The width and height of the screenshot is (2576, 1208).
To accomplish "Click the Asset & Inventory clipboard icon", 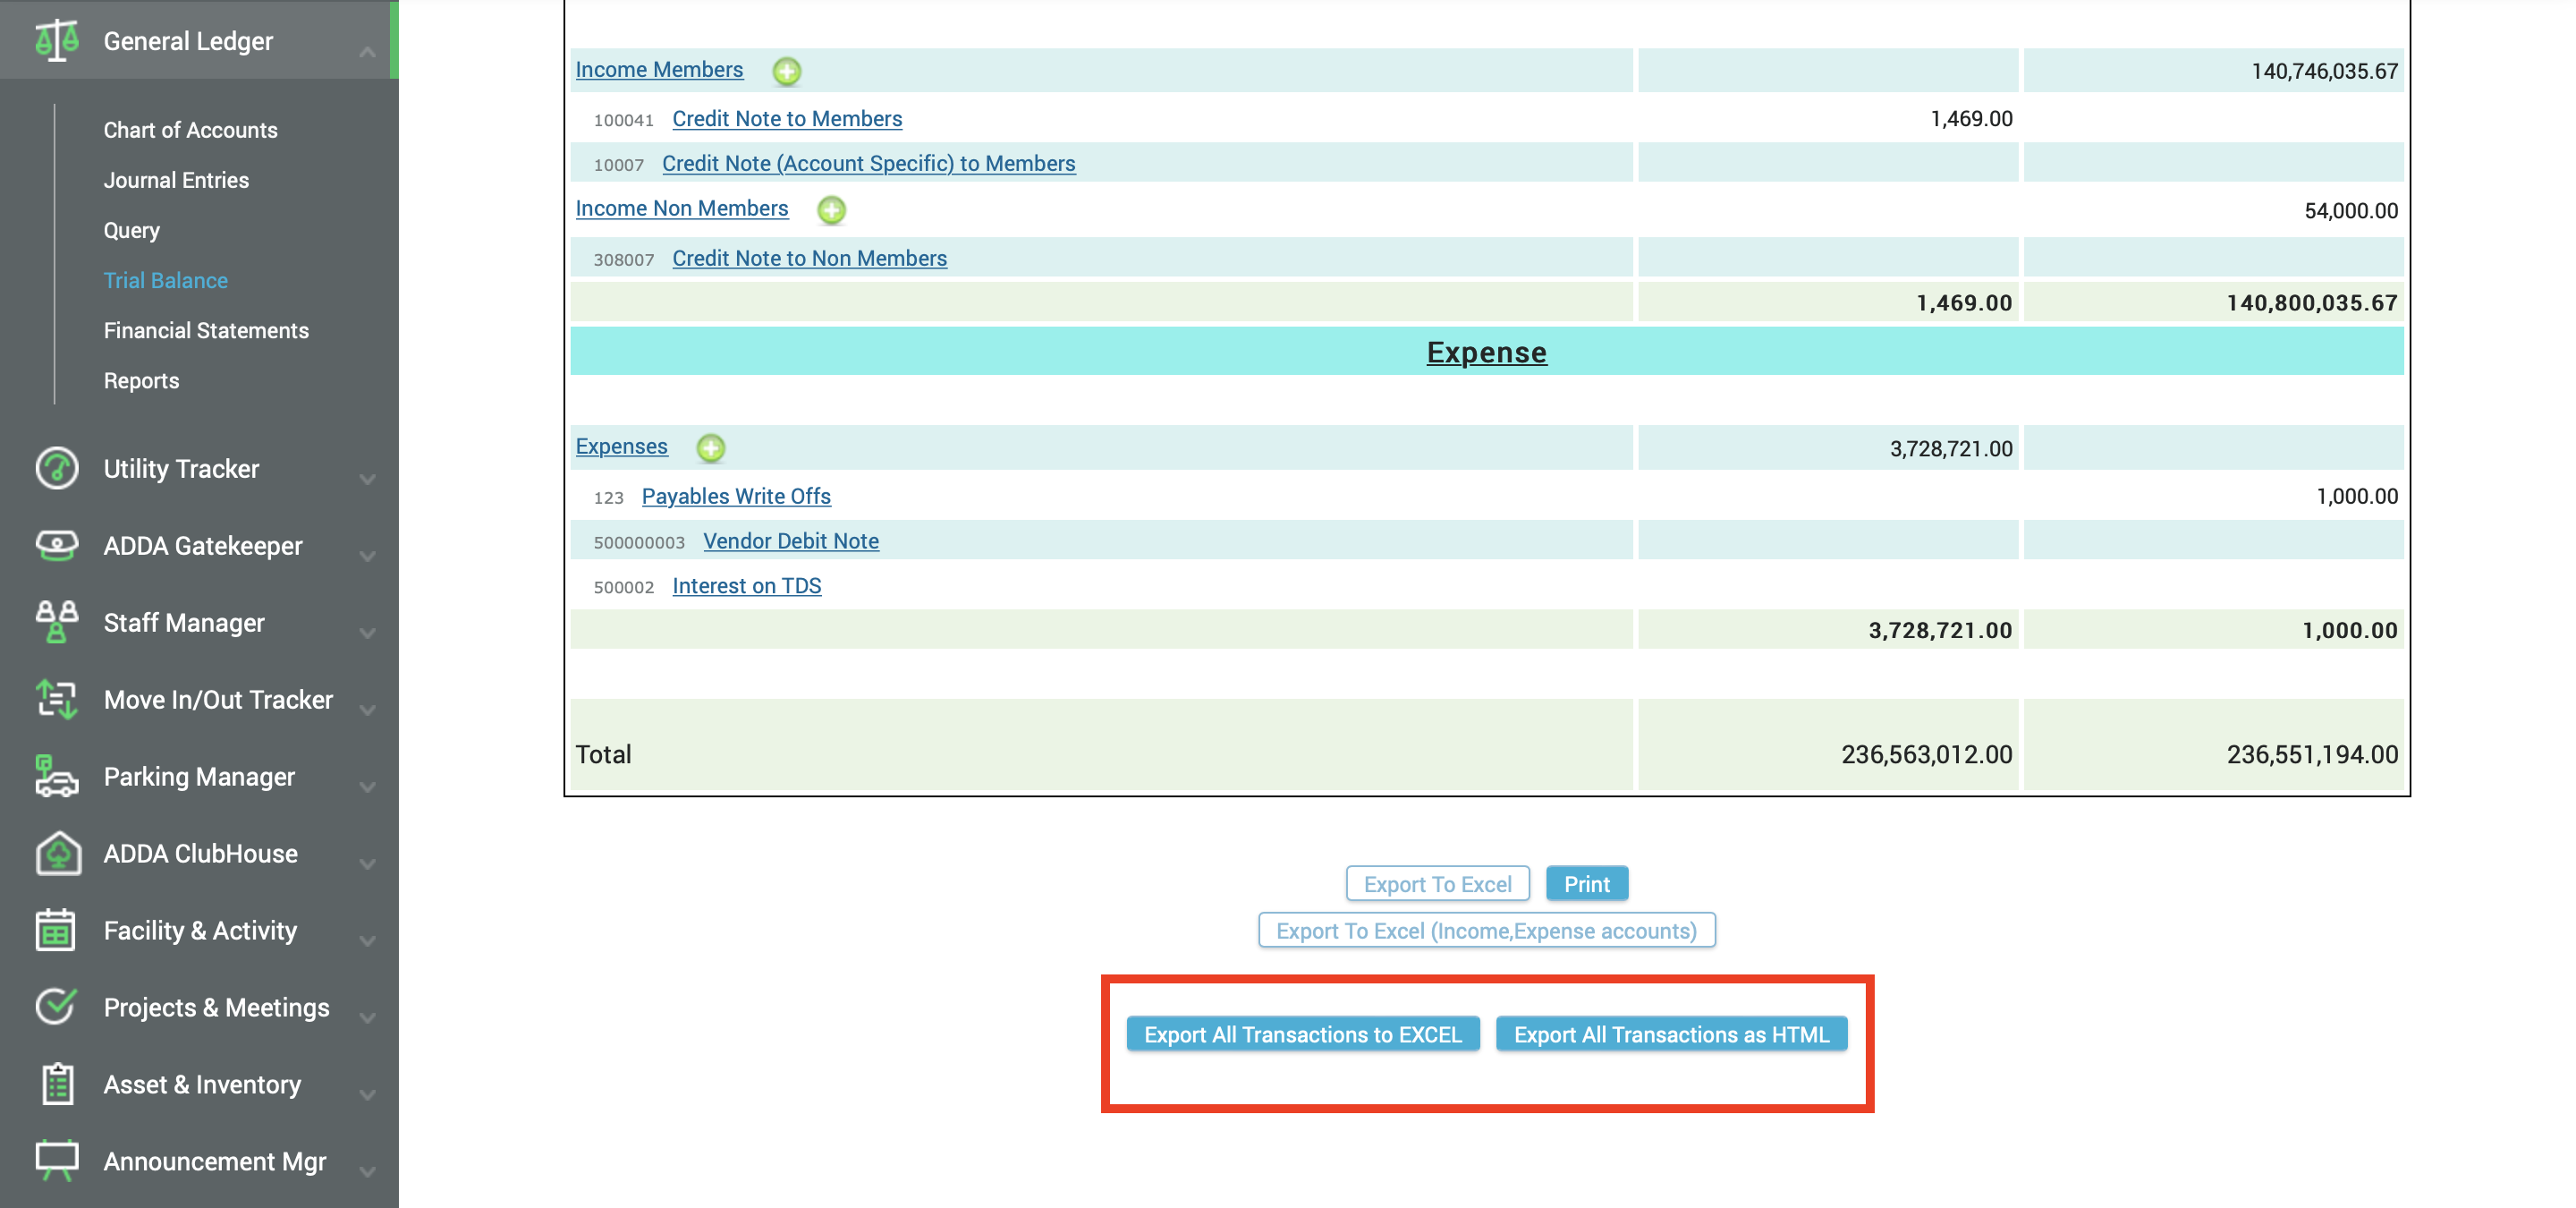I will (x=57, y=1083).
